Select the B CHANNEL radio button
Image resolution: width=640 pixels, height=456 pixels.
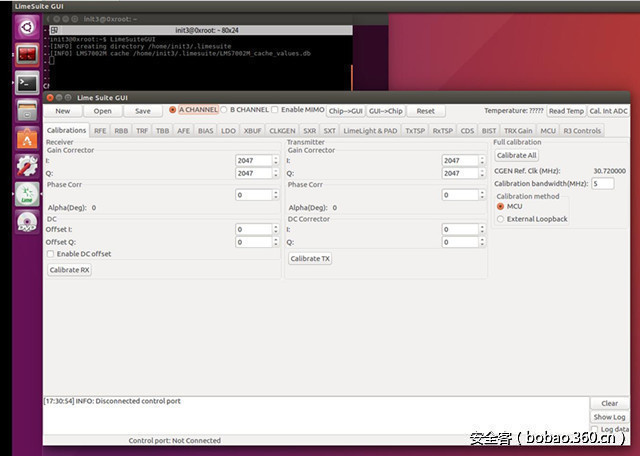(x=224, y=110)
